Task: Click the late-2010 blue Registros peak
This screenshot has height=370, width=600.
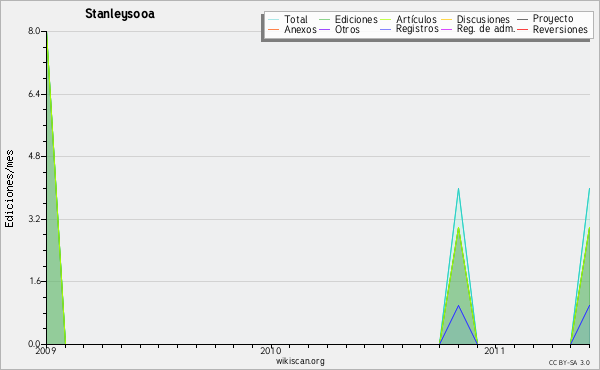Action: (458, 306)
